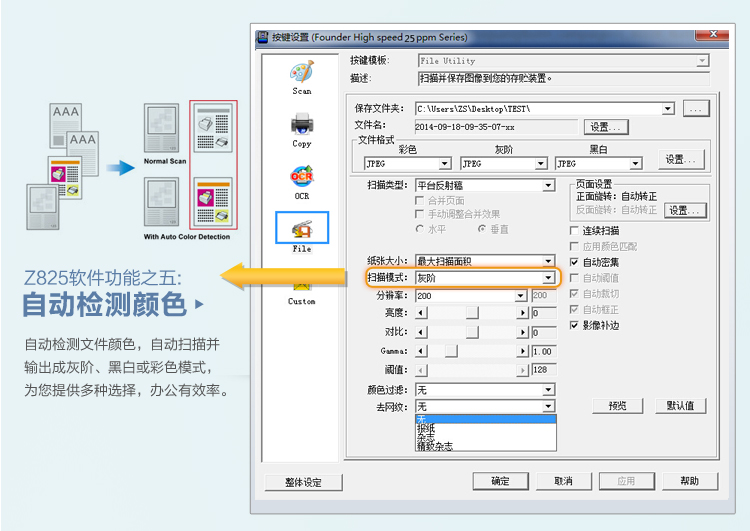Toggle the 自动密集 checkbox
The height and width of the screenshot is (531, 750).
pyautogui.click(x=574, y=262)
